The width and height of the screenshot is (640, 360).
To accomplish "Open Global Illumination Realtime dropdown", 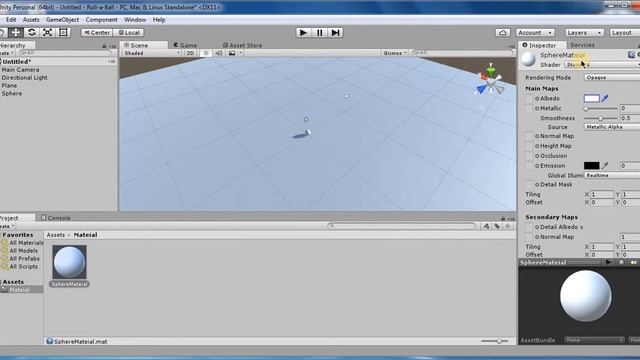I will [x=612, y=175].
